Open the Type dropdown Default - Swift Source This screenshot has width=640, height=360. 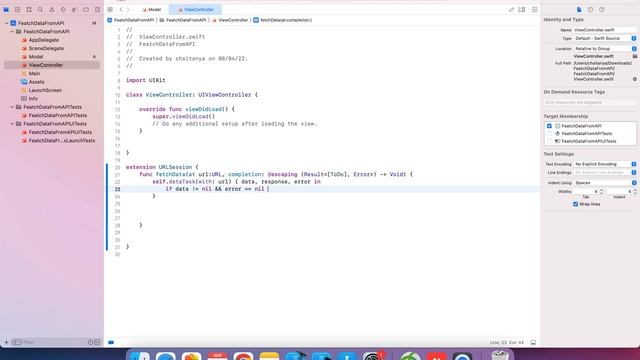coord(604,38)
